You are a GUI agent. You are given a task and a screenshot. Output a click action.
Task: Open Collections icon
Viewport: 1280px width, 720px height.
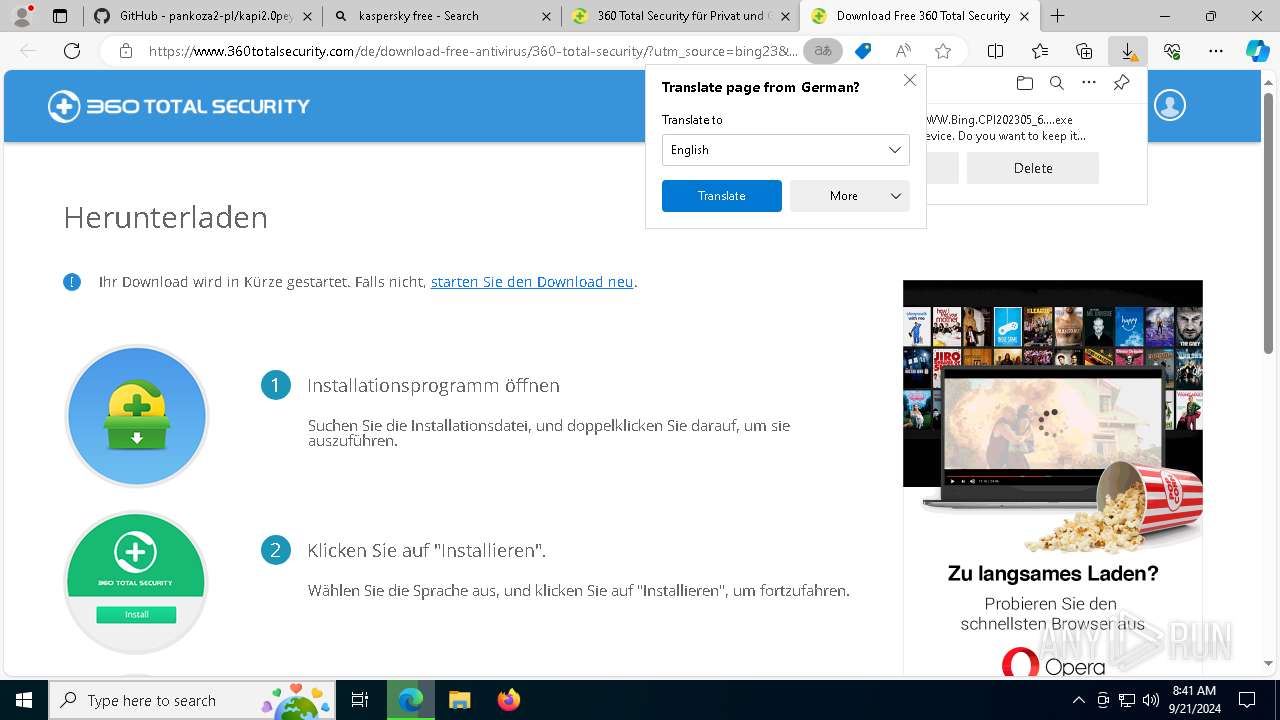[1084, 51]
